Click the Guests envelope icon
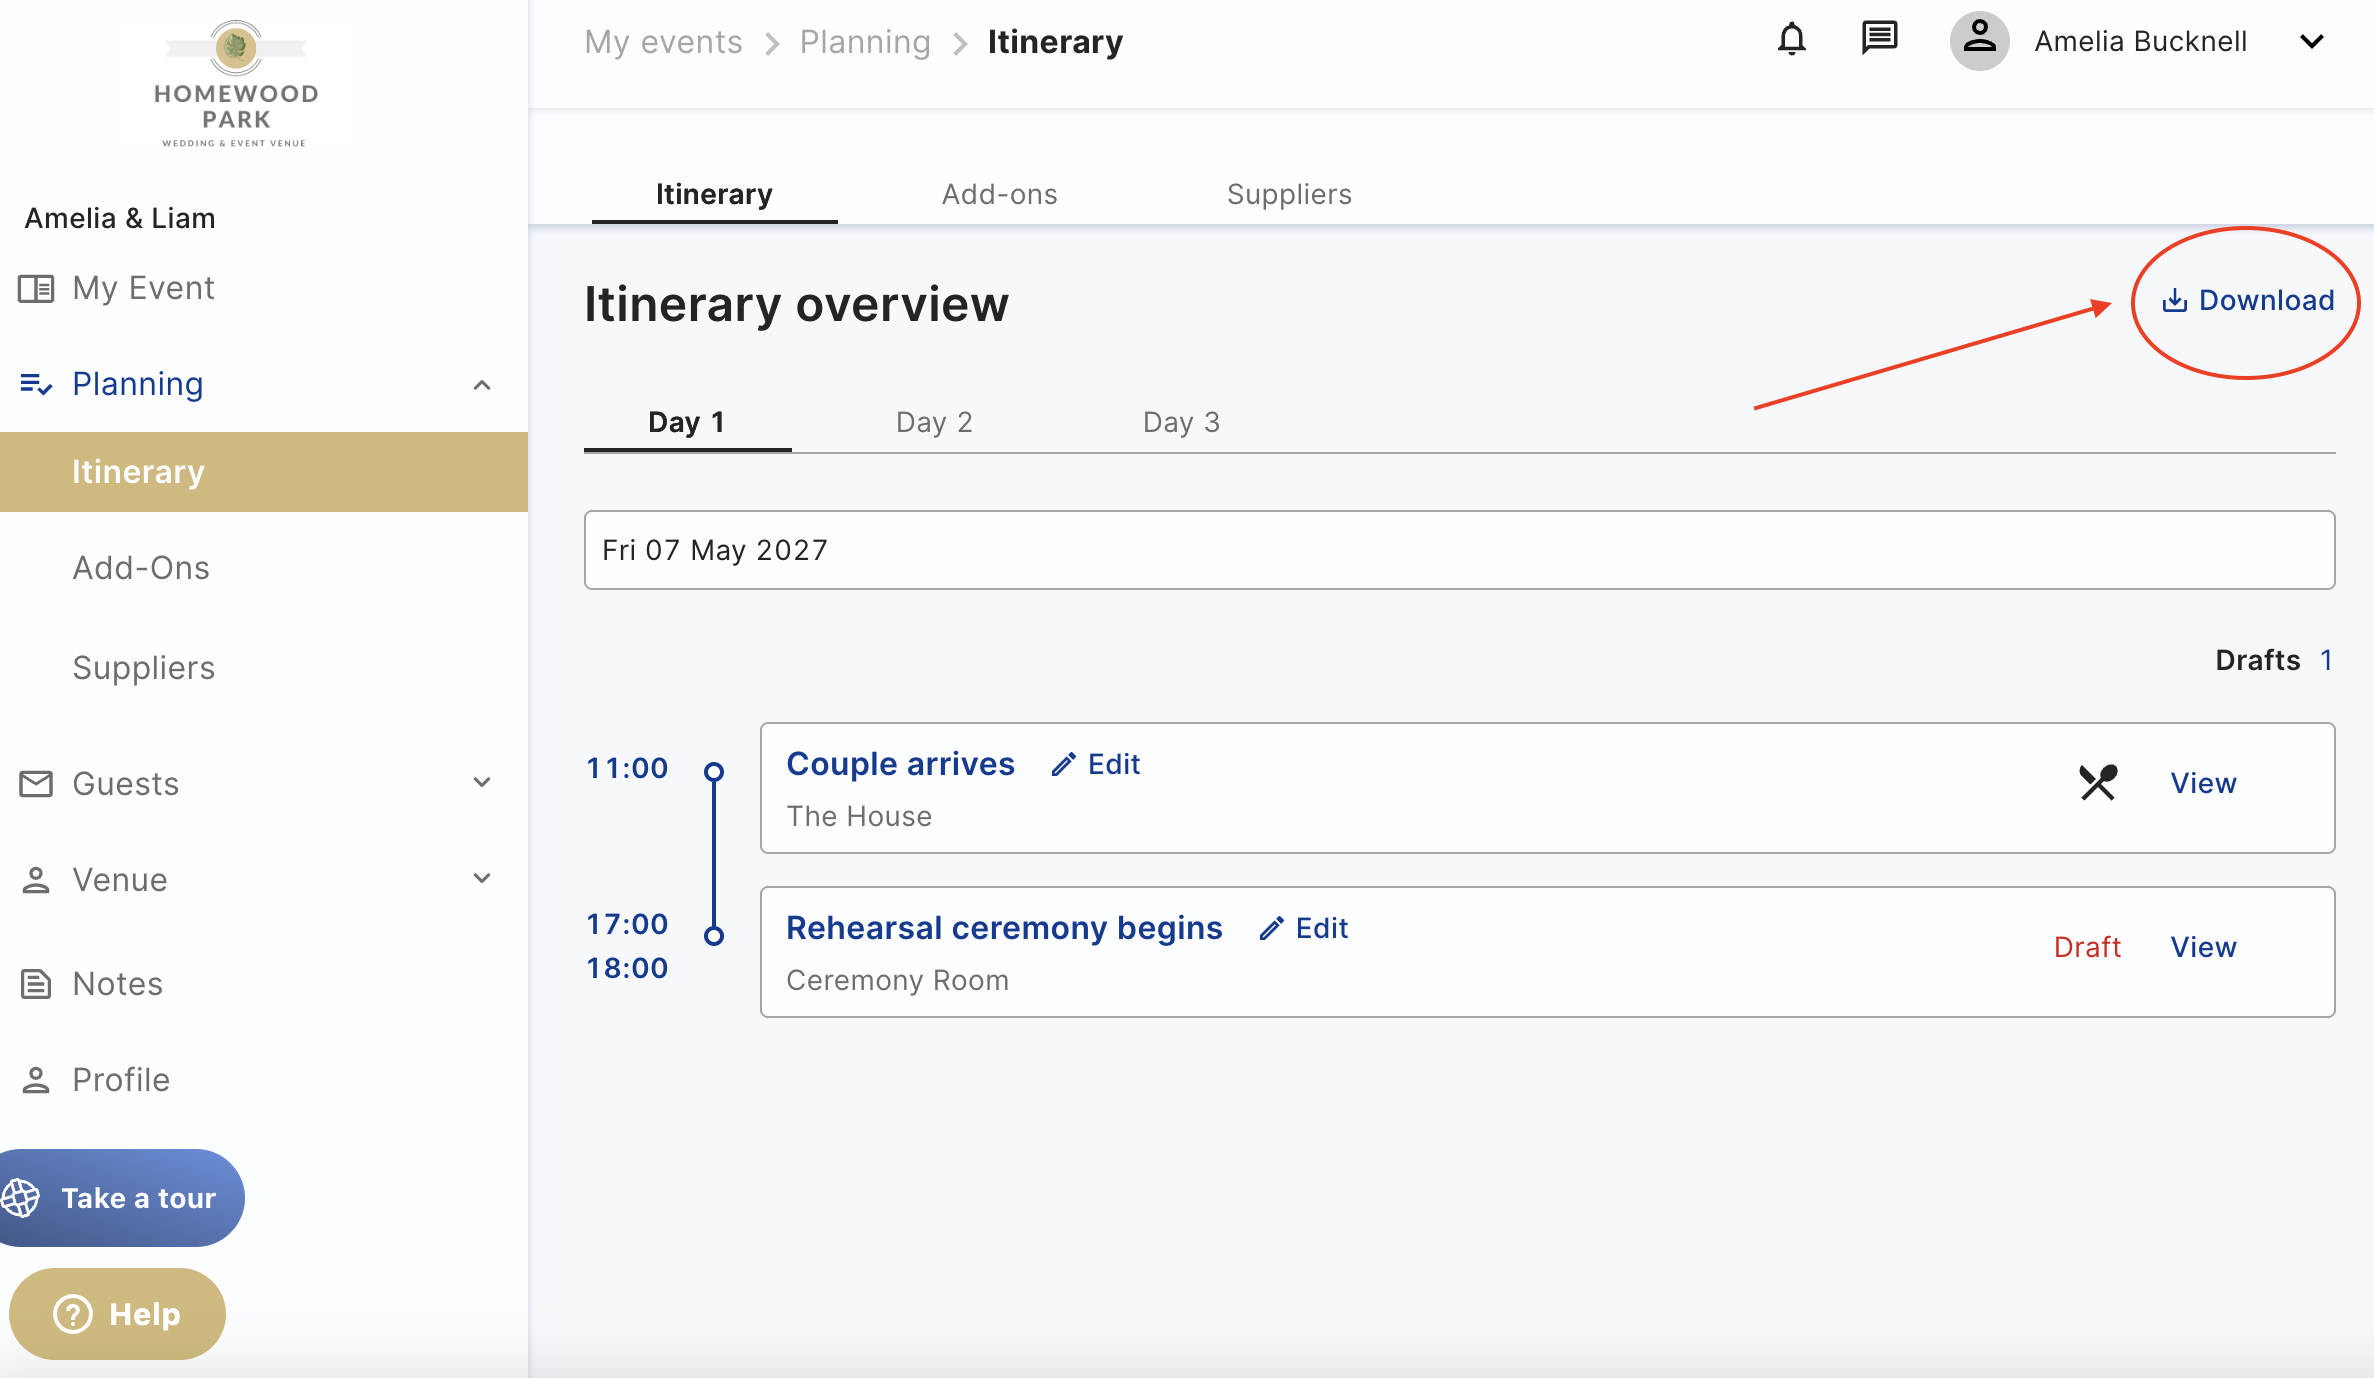This screenshot has width=2374, height=1378. point(36,784)
